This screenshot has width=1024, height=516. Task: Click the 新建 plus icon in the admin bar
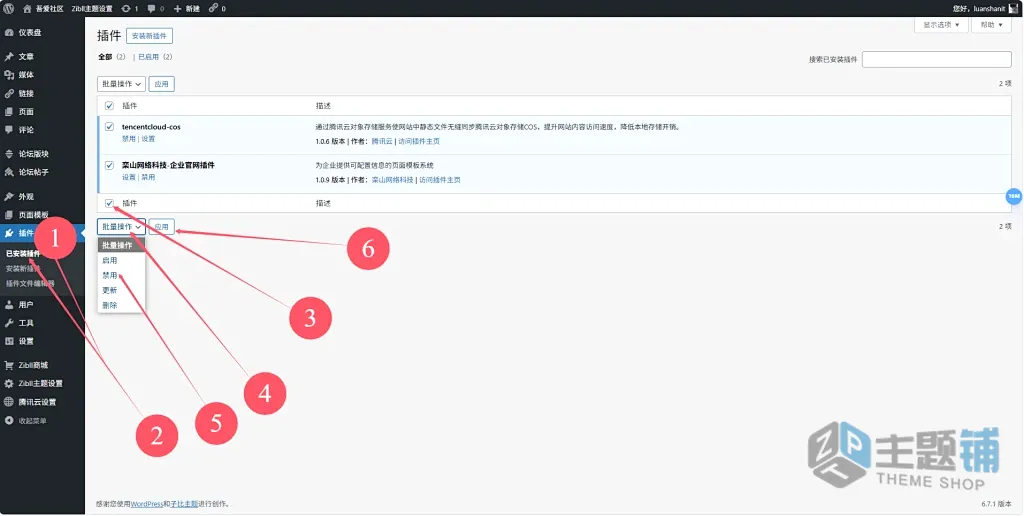177,8
